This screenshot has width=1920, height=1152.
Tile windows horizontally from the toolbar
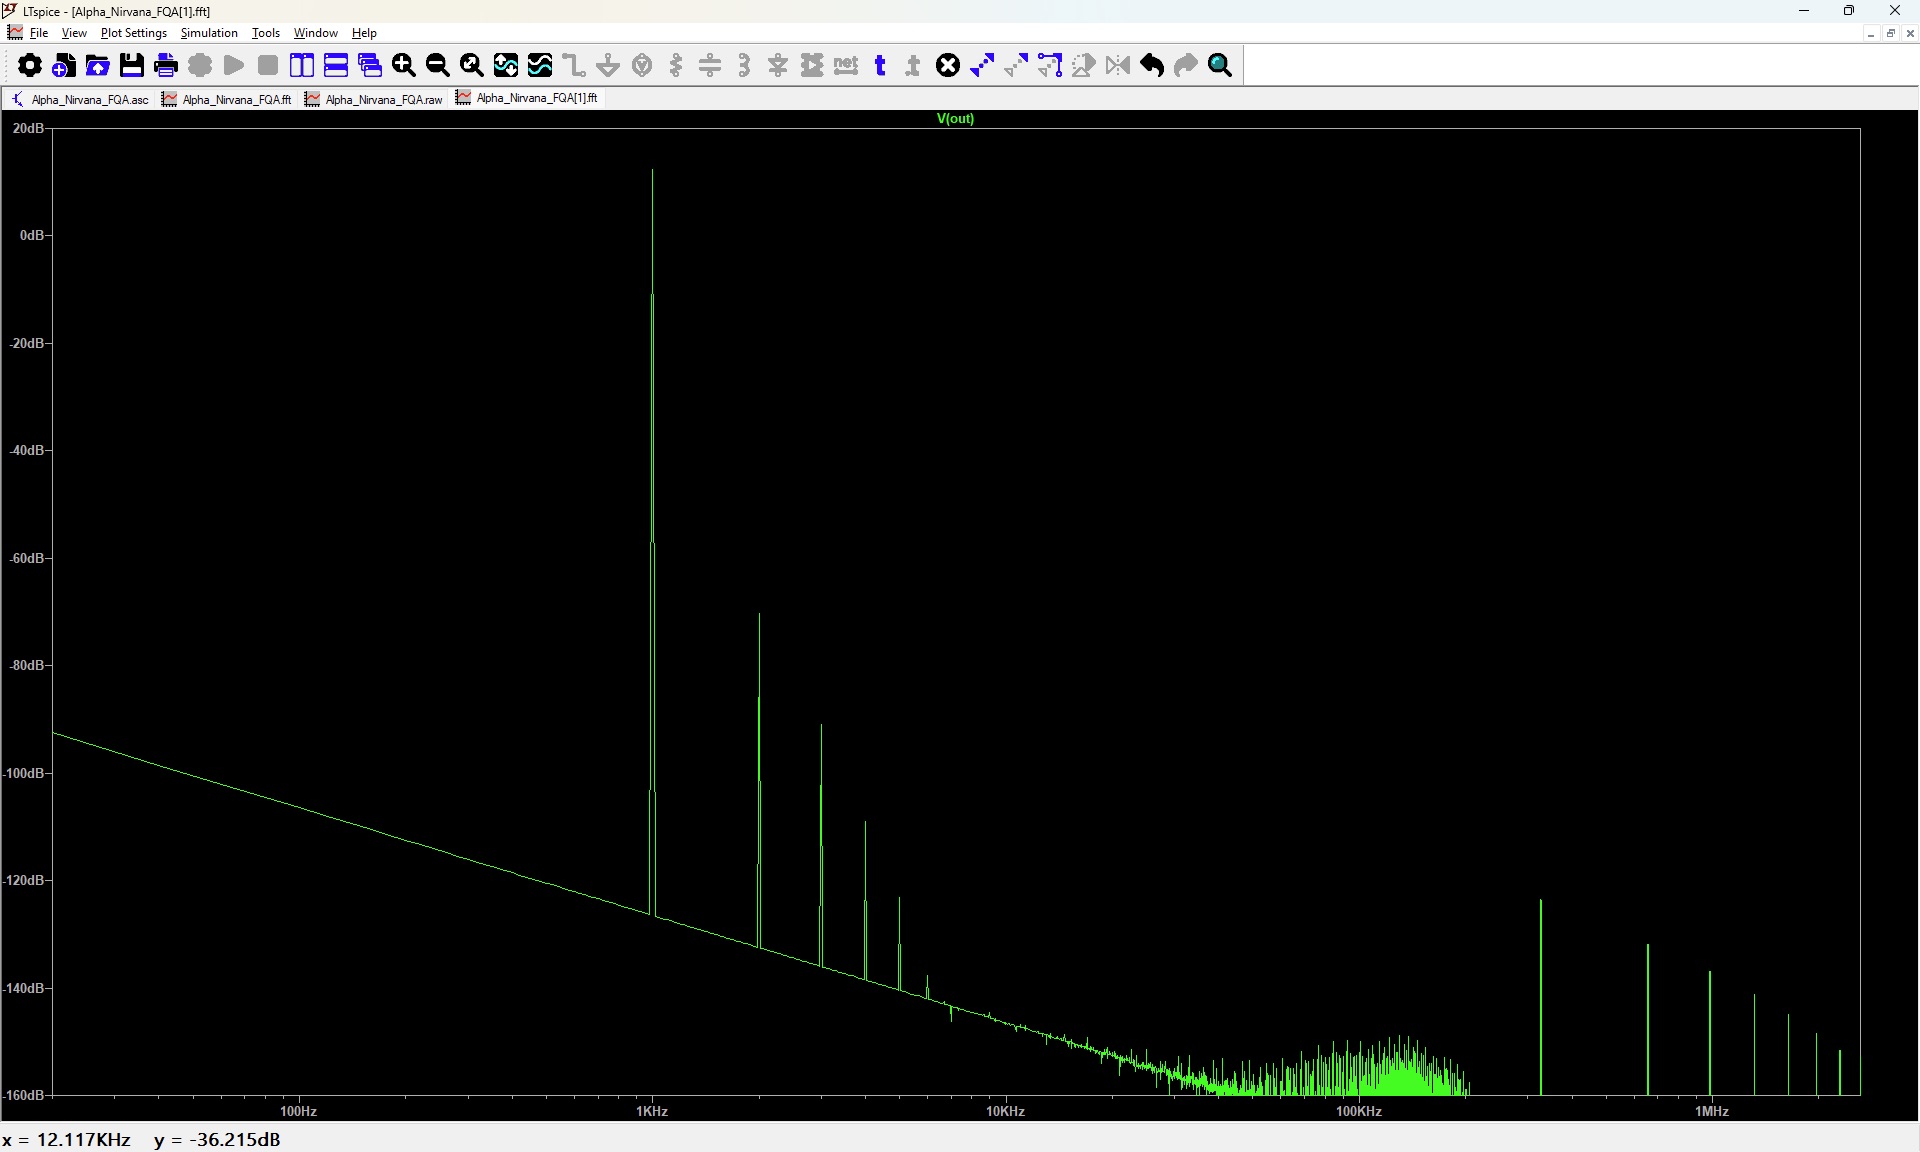pos(336,66)
